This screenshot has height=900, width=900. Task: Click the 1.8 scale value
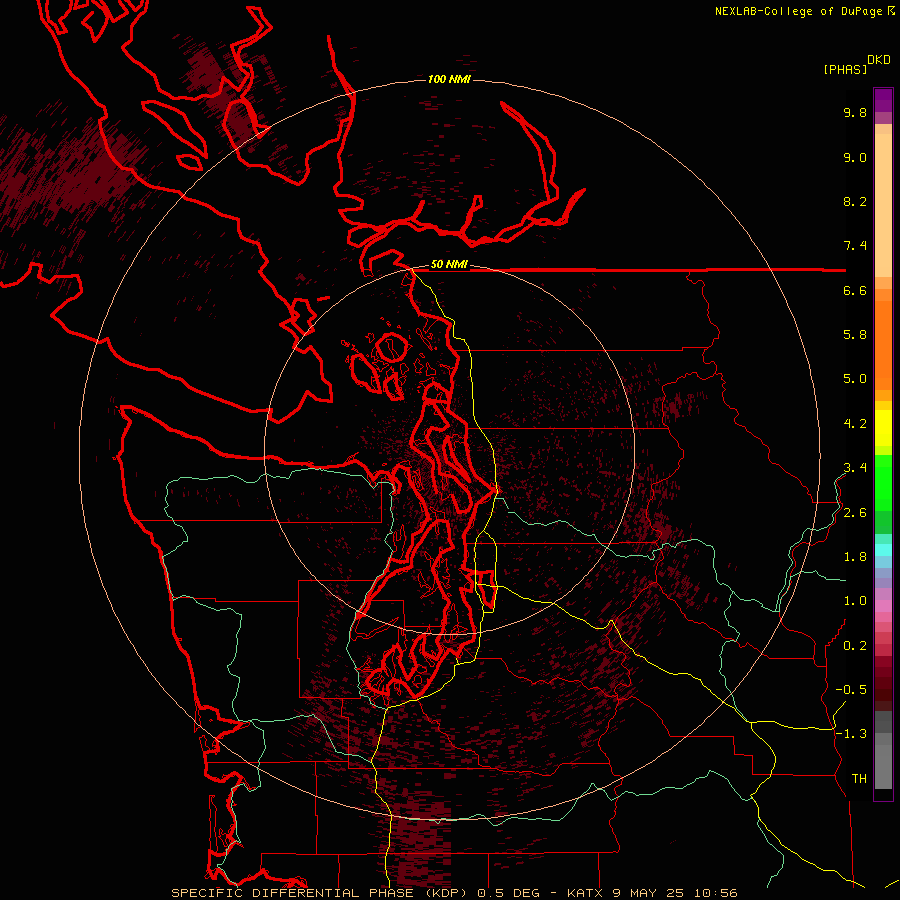pos(855,557)
